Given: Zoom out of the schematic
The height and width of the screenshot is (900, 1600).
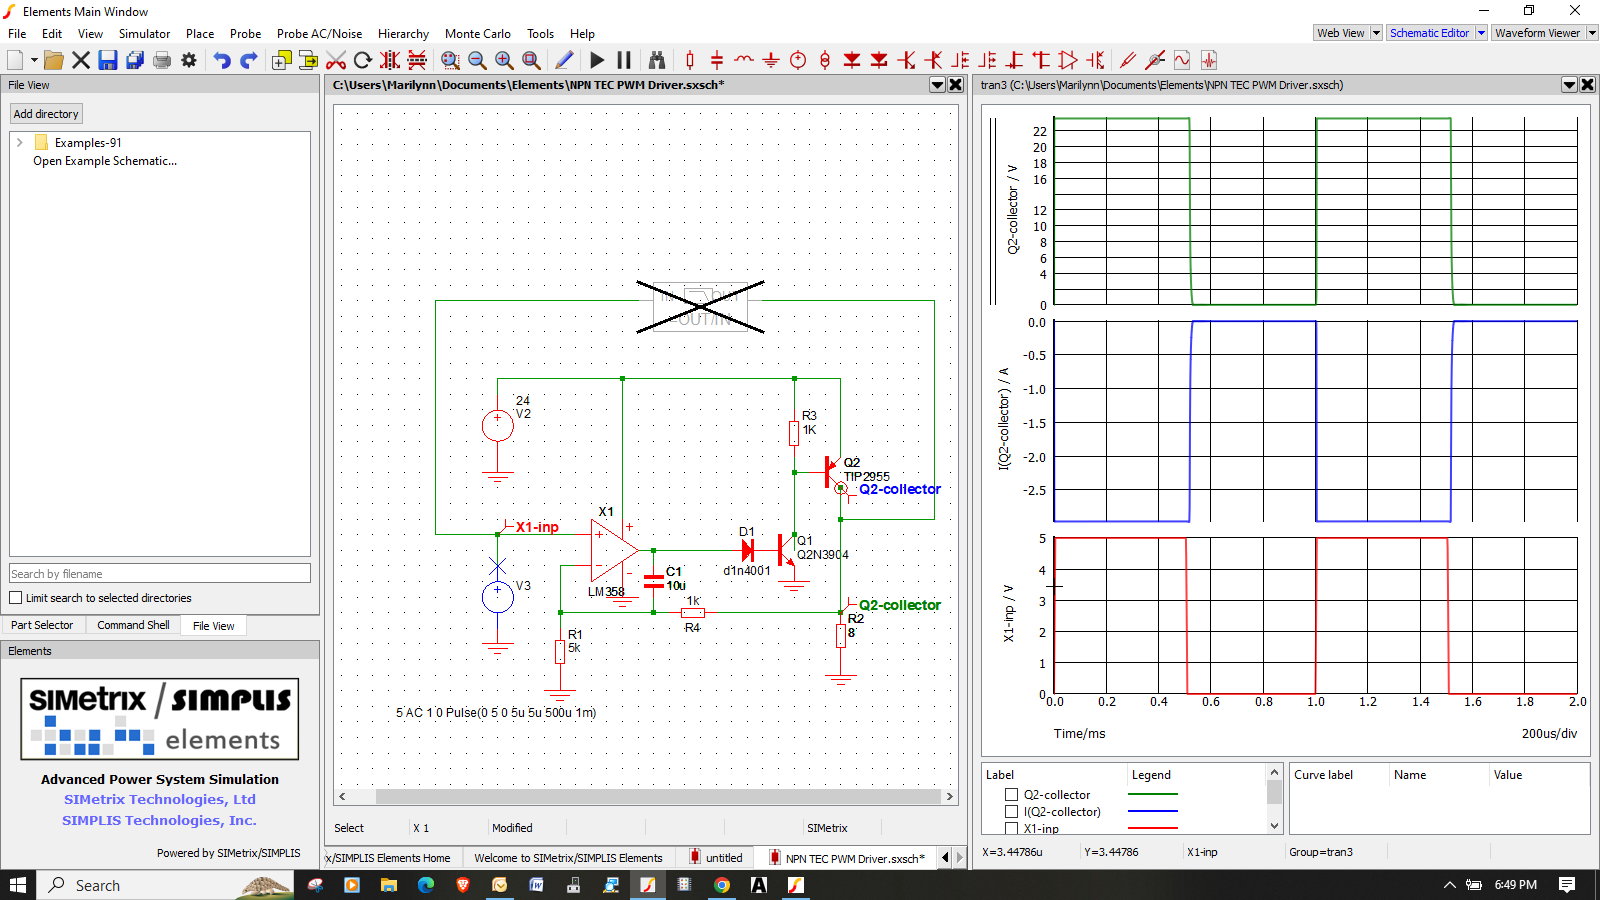Looking at the screenshot, I should pos(477,60).
